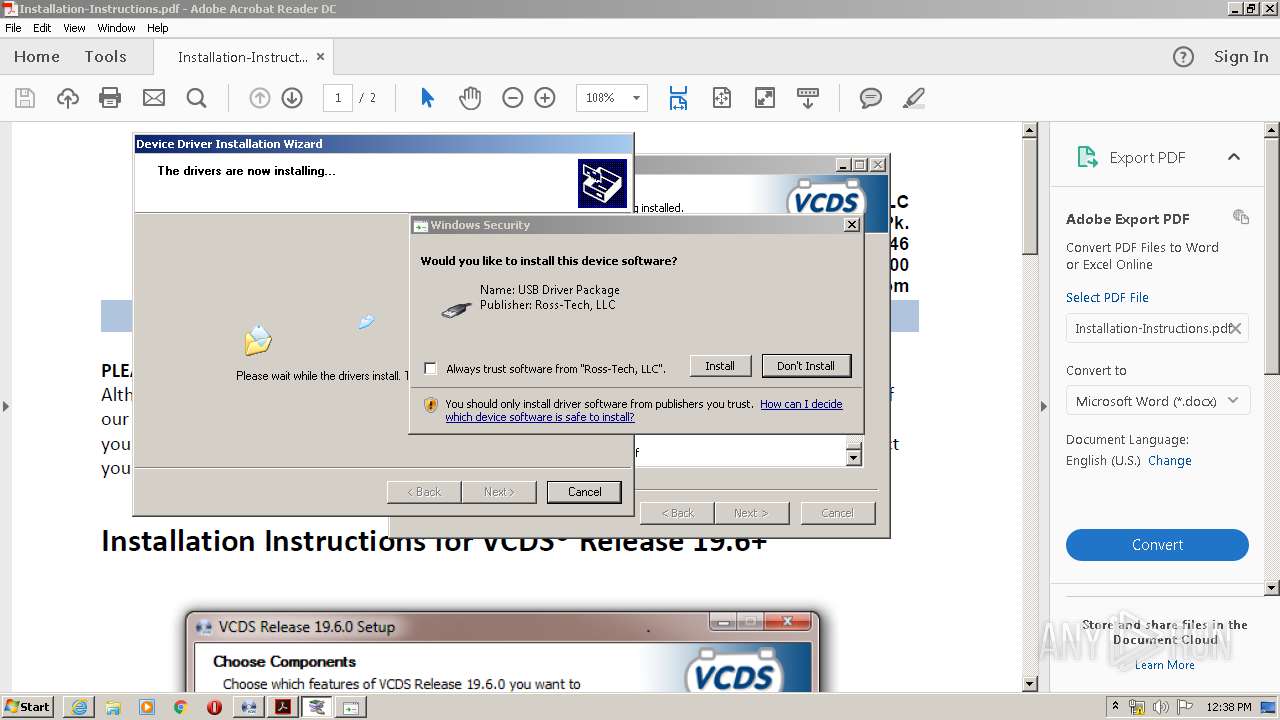Show hidden system tray icons
Viewport: 1280px width, 720px height.
(1116, 707)
